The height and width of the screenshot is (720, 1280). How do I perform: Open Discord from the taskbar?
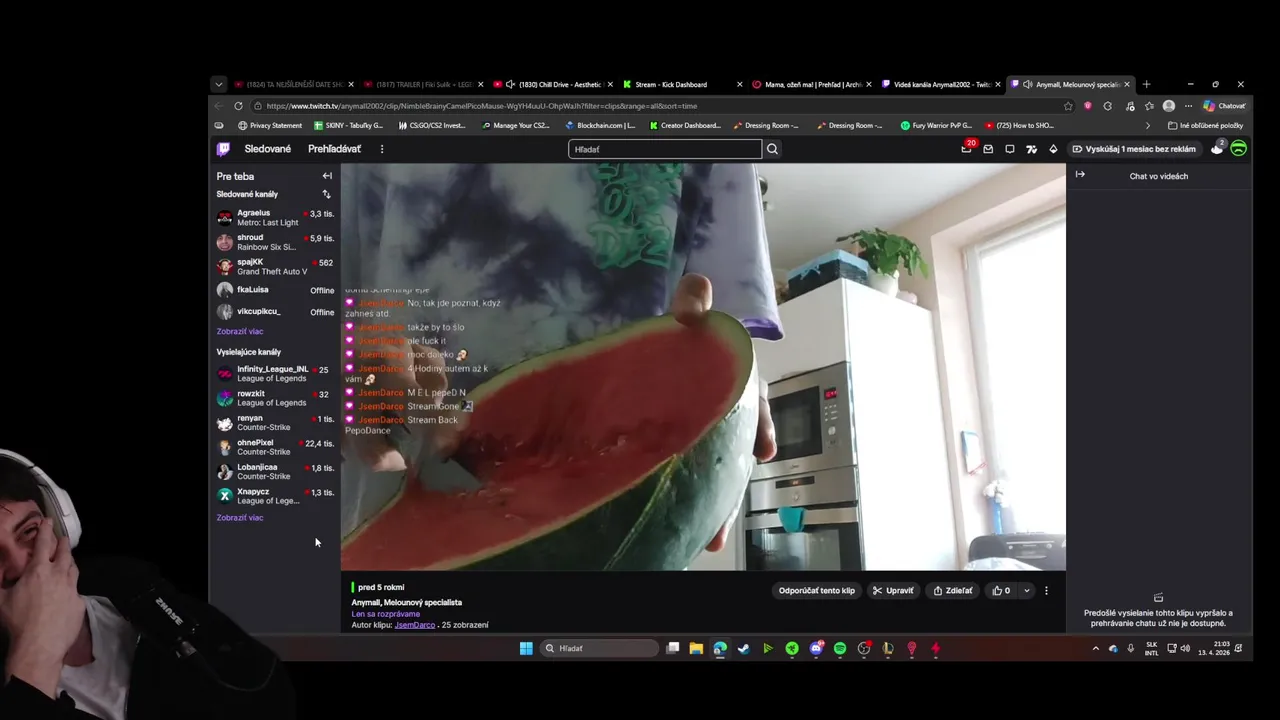click(816, 648)
